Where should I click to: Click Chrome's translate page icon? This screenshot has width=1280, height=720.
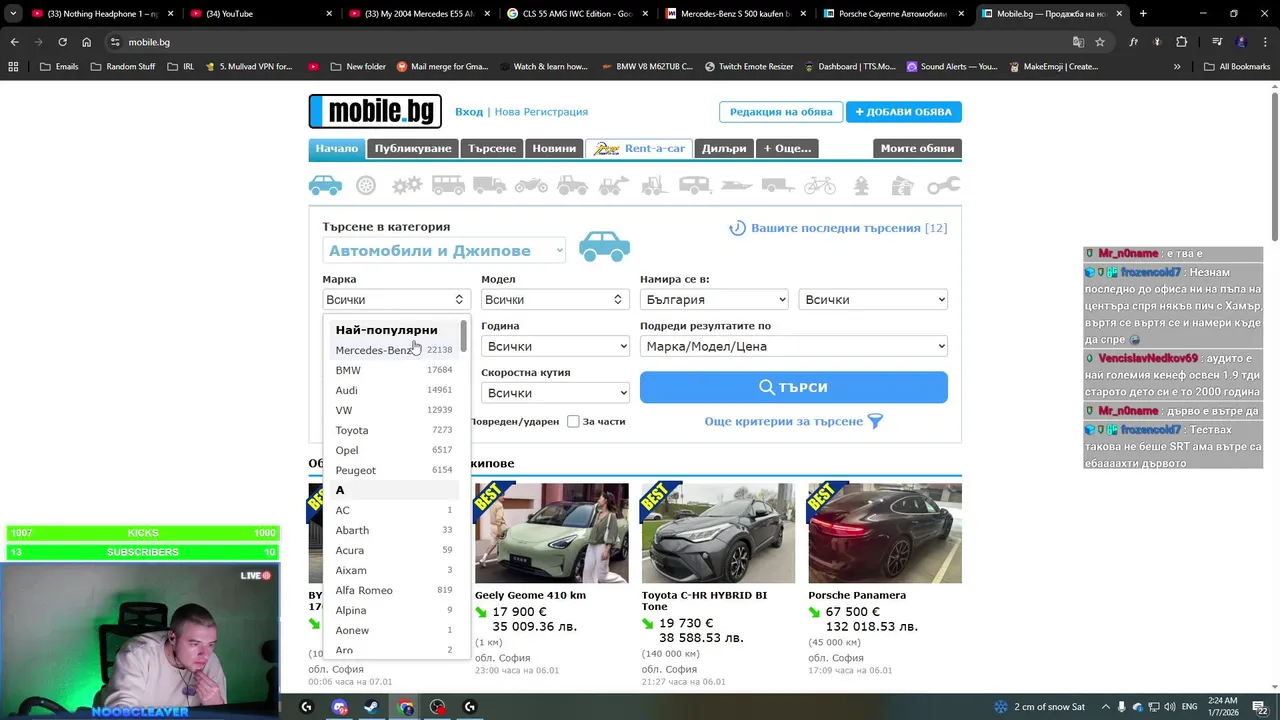click(x=1078, y=42)
